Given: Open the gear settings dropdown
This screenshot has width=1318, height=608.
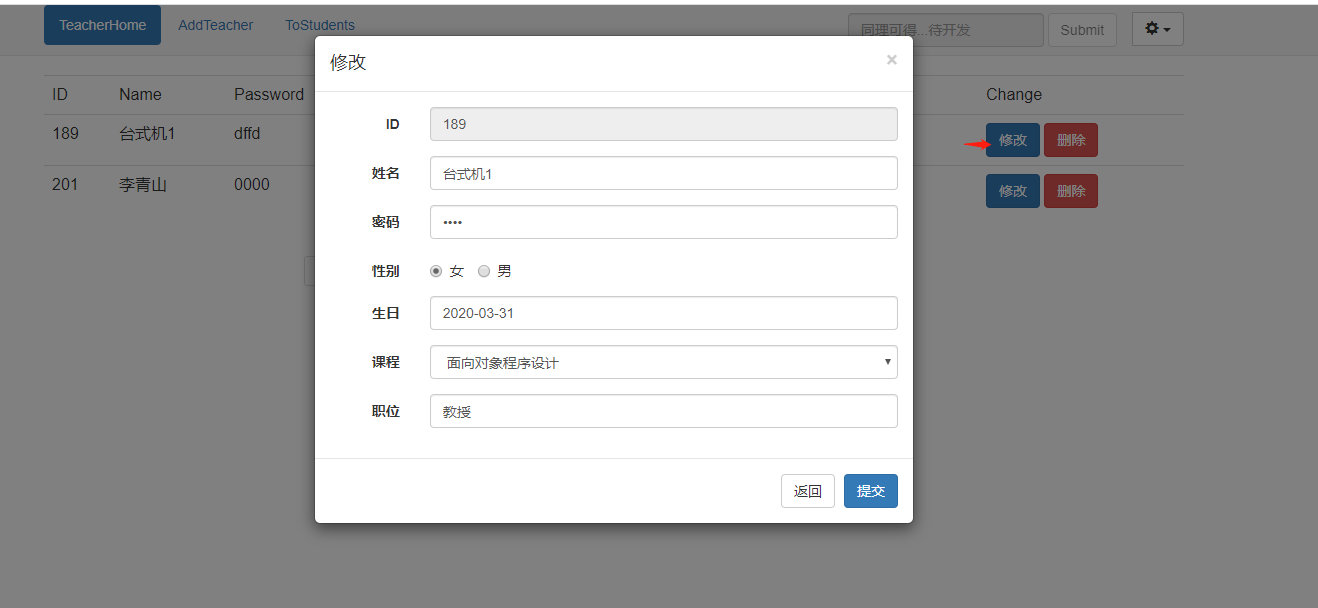Looking at the screenshot, I should [x=1157, y=29].
